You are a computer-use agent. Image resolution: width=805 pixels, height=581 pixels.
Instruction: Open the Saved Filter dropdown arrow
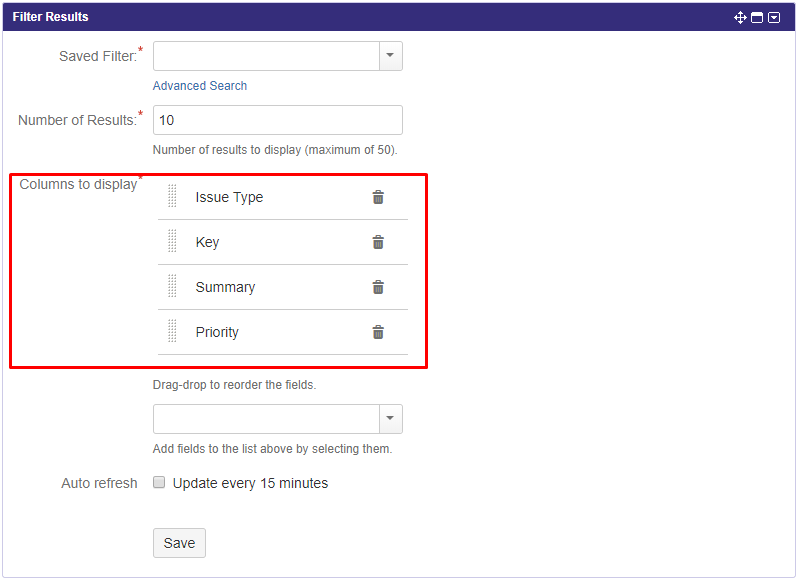pyautogui.click(x=391, y=55)
